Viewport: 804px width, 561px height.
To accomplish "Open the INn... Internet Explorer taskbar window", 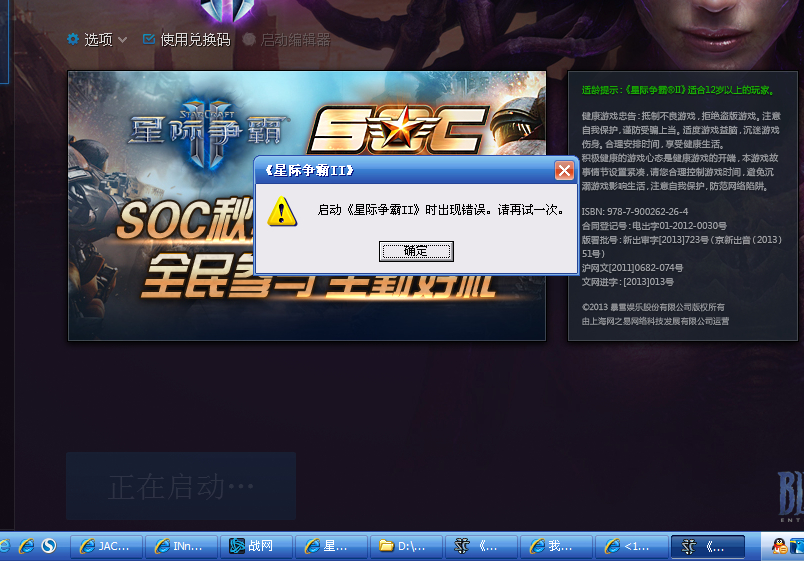I will click(182, 547).
